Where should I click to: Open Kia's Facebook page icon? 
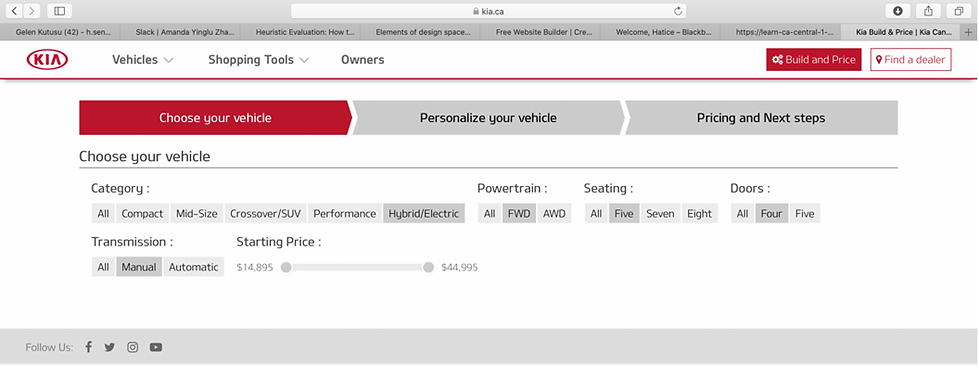(89, 347)
